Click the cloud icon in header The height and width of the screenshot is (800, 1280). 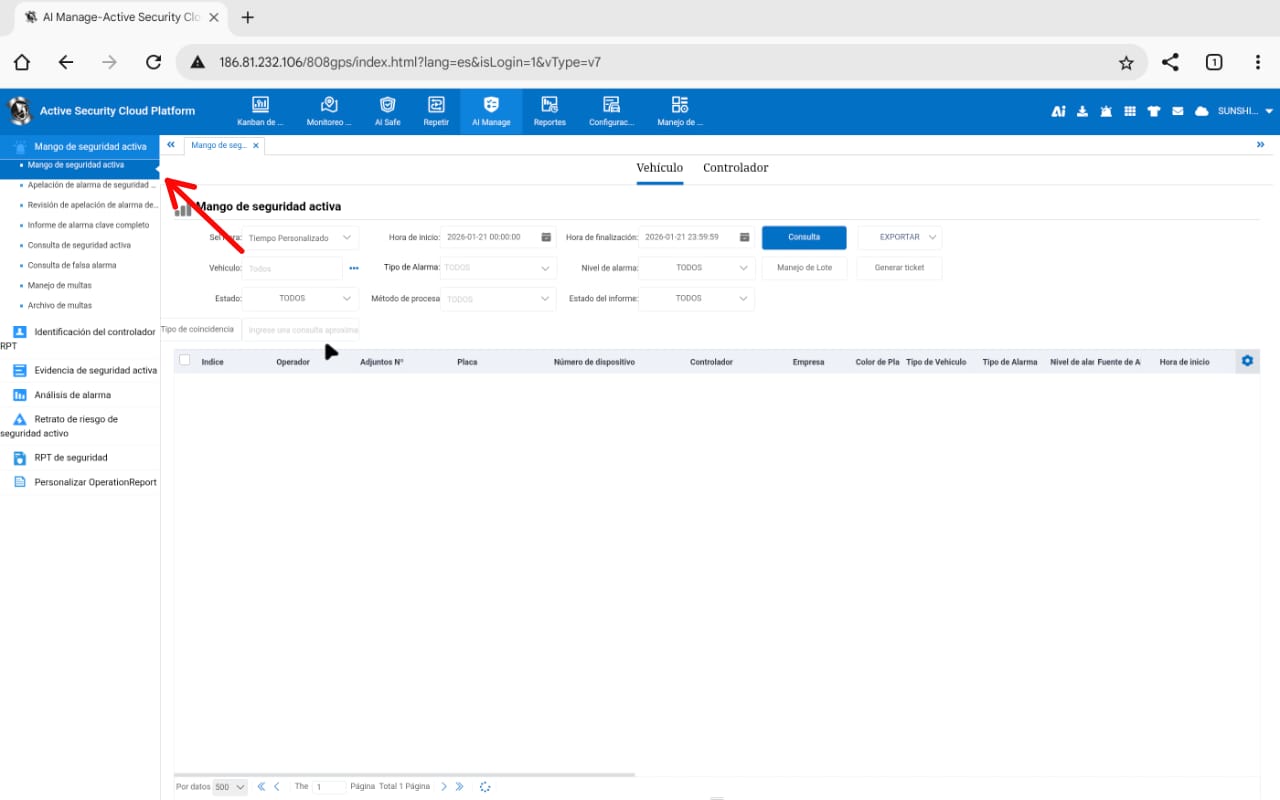tap(1202, 111)
